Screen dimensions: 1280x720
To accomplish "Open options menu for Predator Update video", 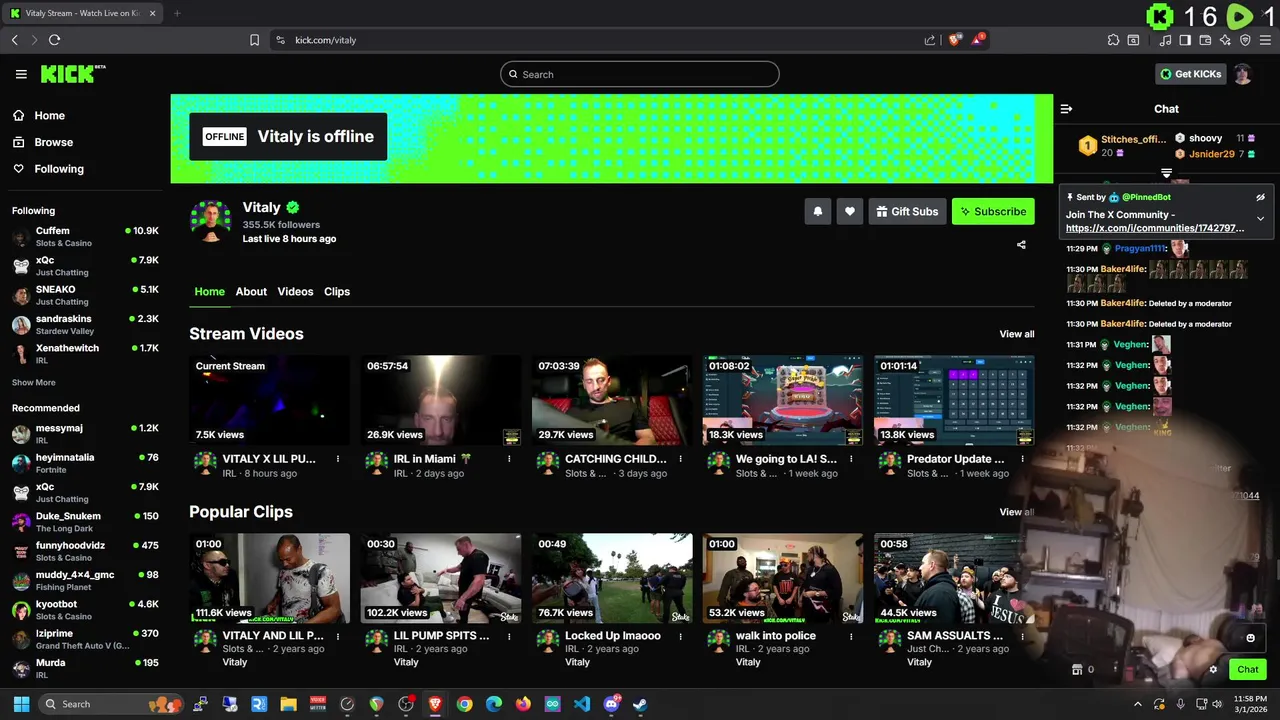I will [1022, 459].
